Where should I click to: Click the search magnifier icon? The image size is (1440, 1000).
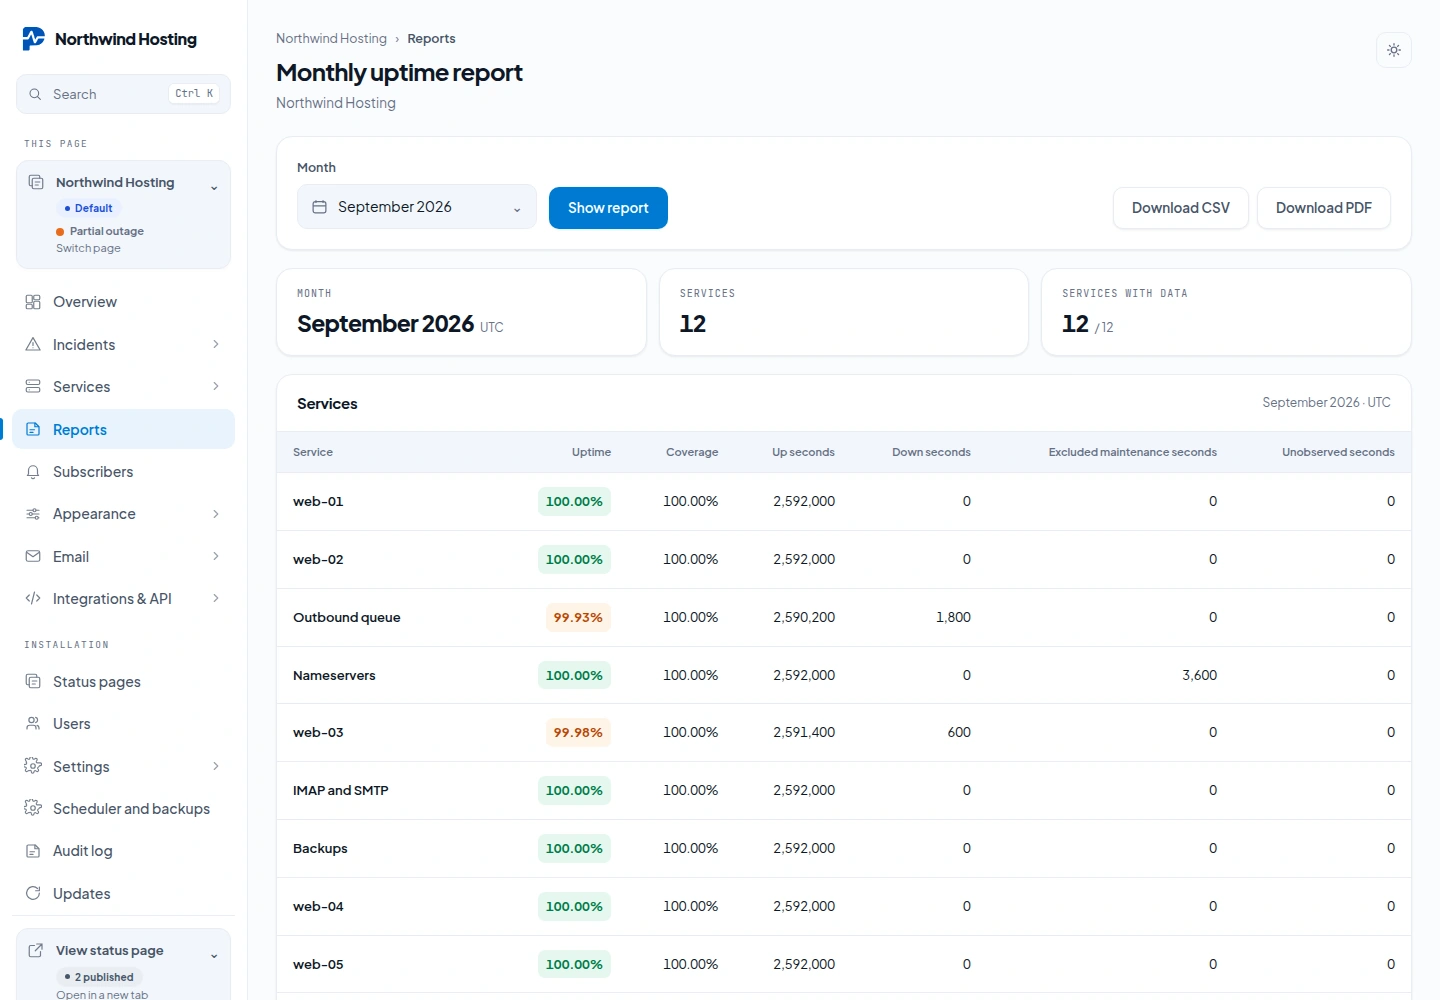pyautogui.click(x=35, y=94)
